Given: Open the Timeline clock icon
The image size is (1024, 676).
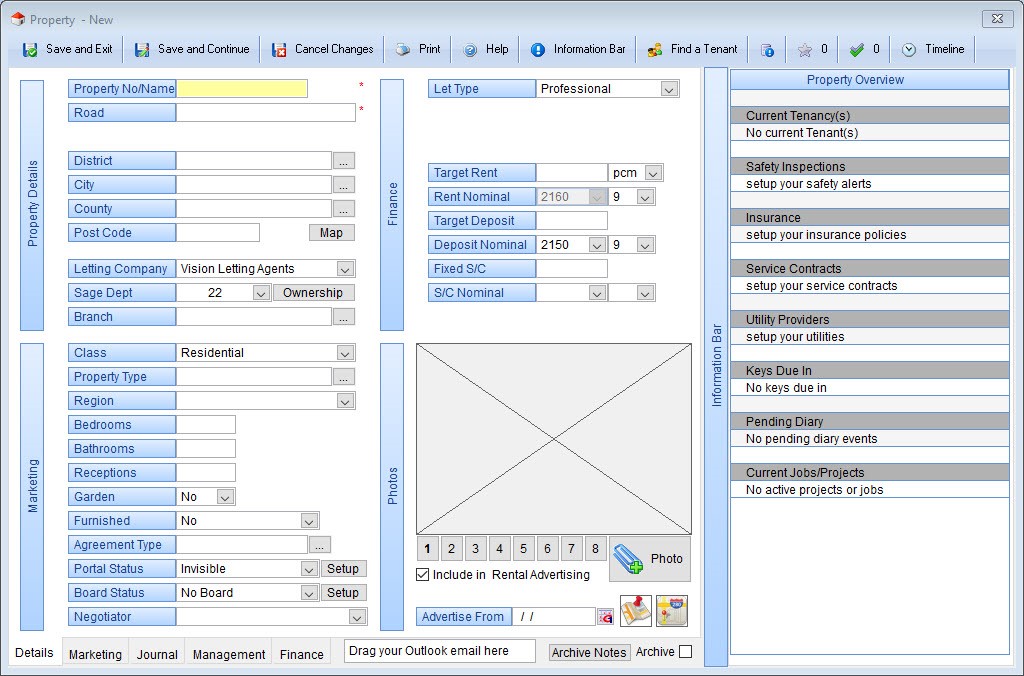Looking at the screenshot, I should pos(908,50).
